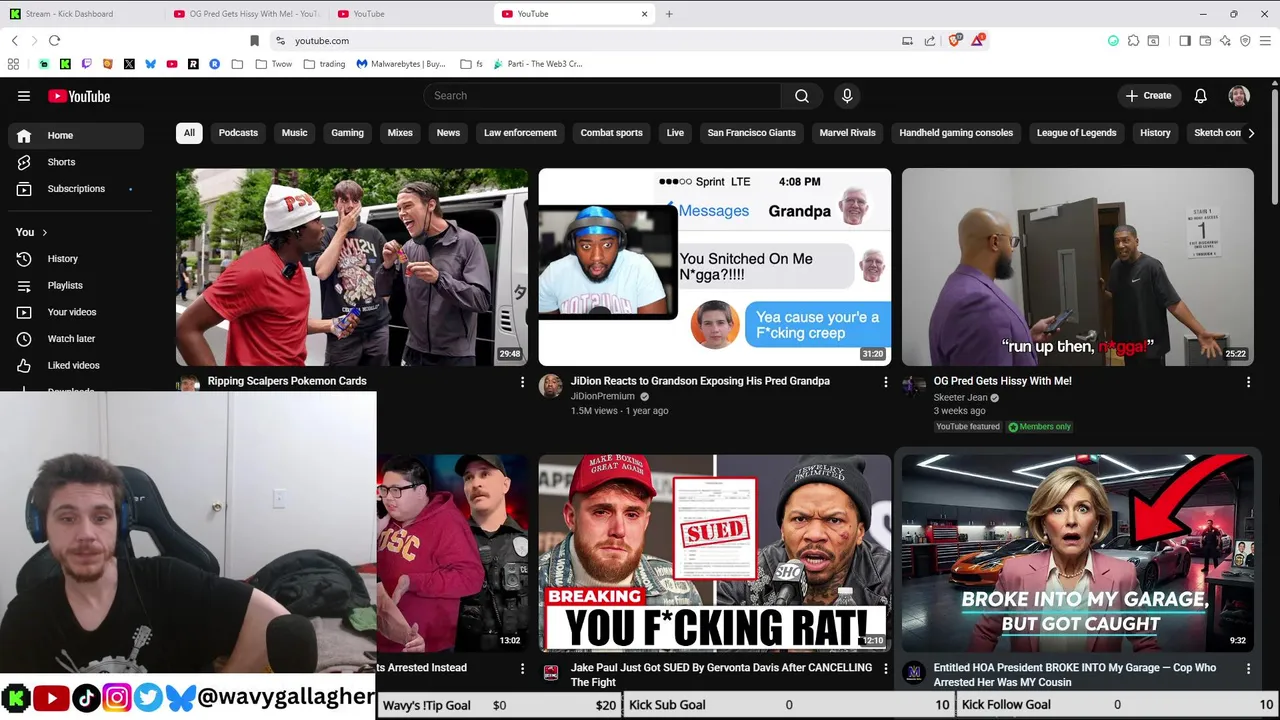This screenshot has width=1280, height=720.
Task: Open JiDion Reacts to Grandson title link
Action: pos(700,381)
